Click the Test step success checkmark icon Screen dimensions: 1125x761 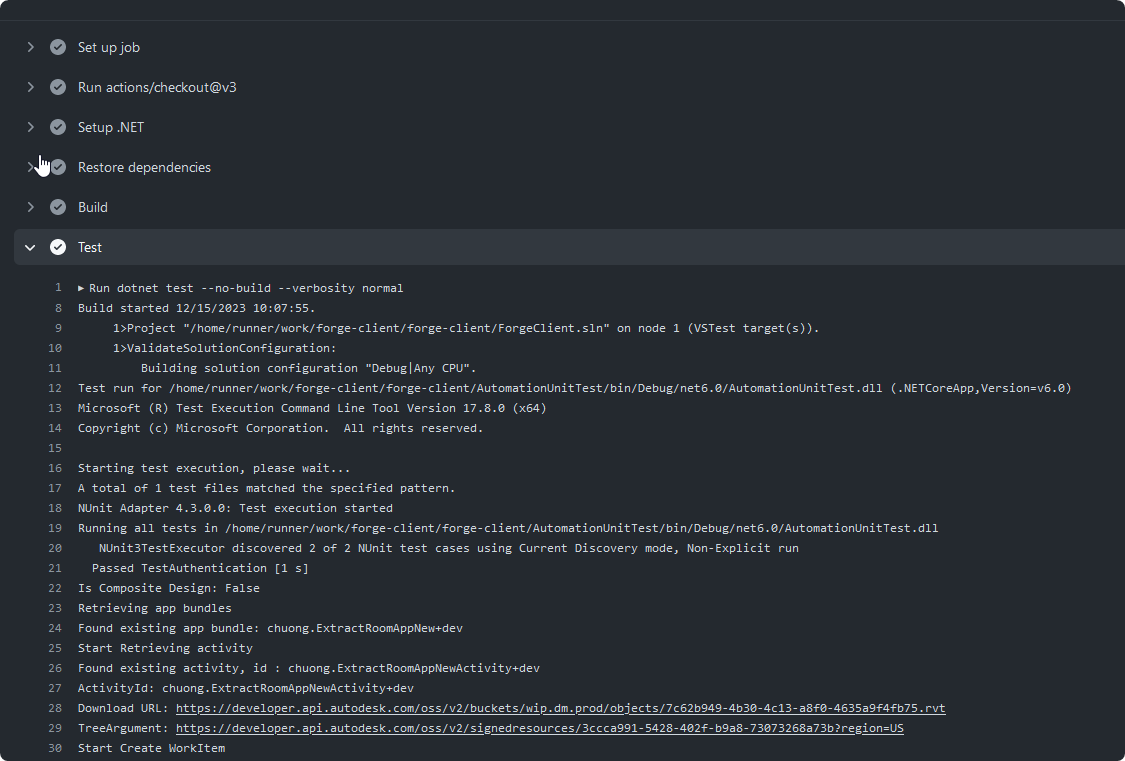(x=58, y=247)
